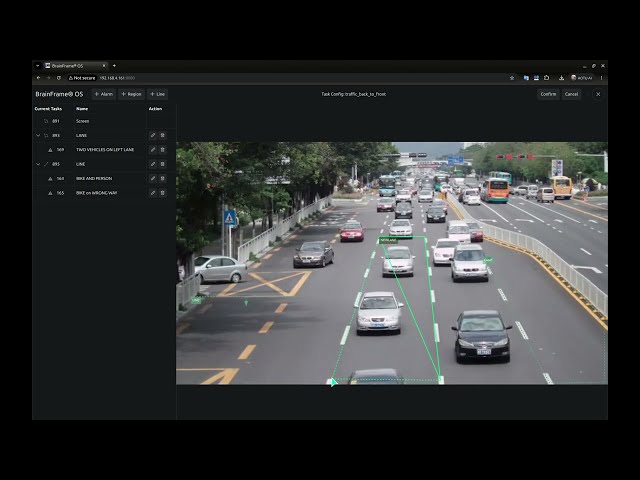Delete the BIKE AND PERSON alarm
Viewport: 640px width, 480px height.
pos(162,178)
